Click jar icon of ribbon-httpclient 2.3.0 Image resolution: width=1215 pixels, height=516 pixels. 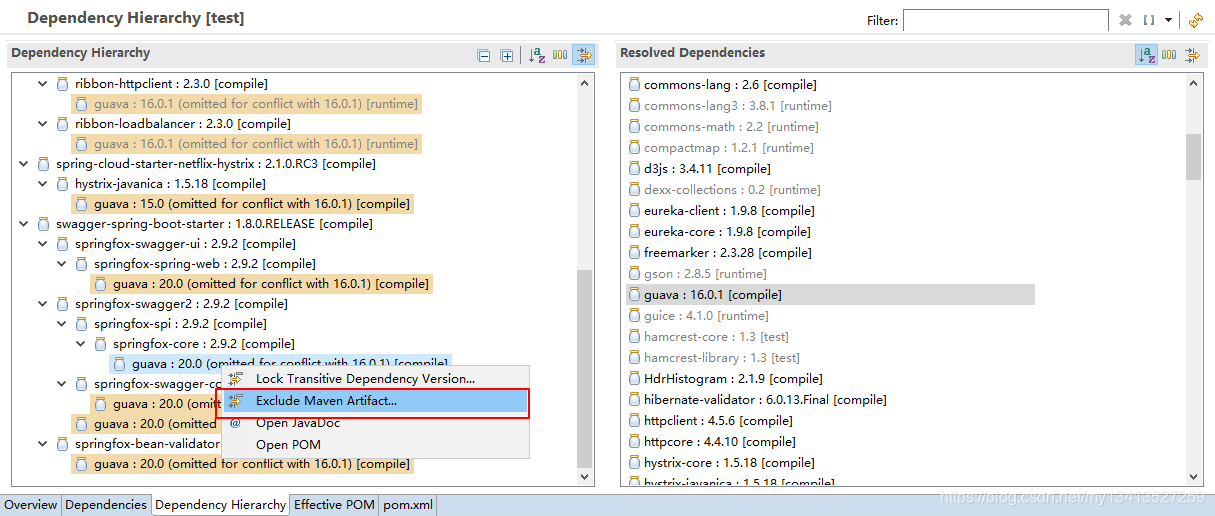pyautogui.click(x=62, y=84)
